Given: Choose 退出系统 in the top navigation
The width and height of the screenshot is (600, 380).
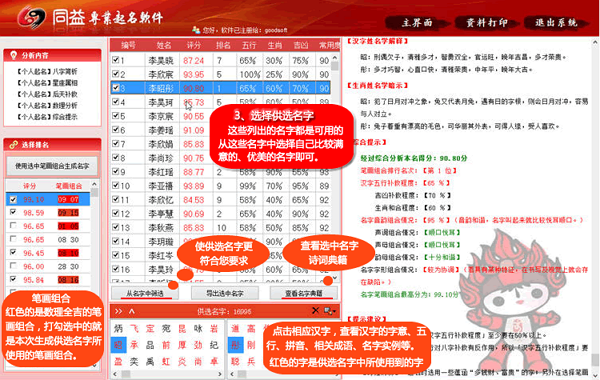Looking at the screenshot, I should point(556,23).
